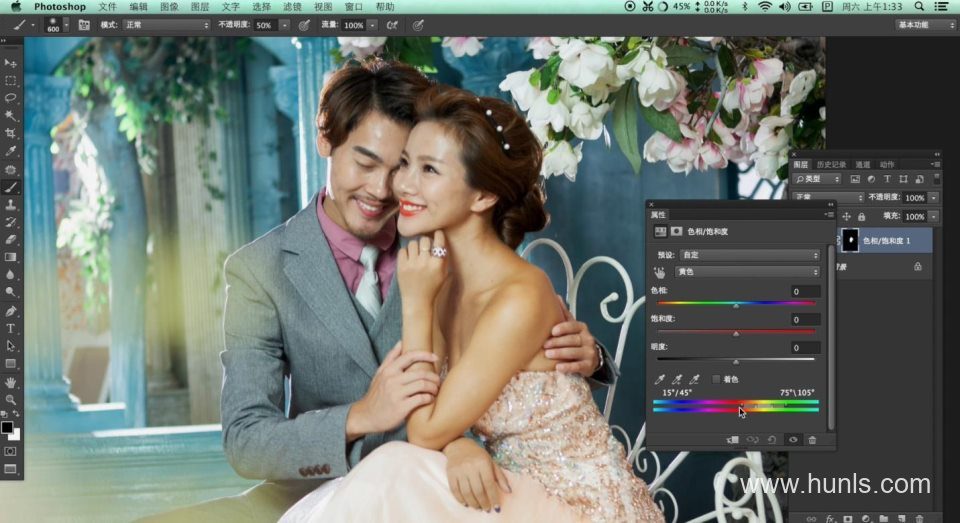Select the Move tool
The image size is (960, 523).
[10, 63]
